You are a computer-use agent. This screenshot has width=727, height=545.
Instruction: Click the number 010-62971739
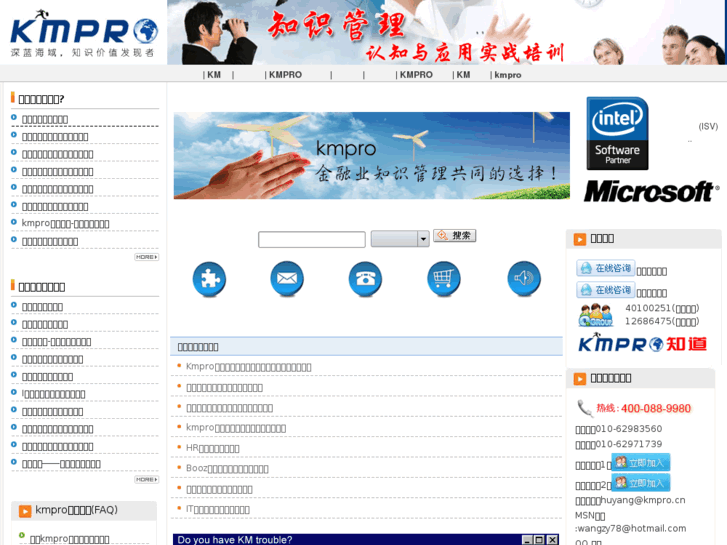(x=629, y=444)
